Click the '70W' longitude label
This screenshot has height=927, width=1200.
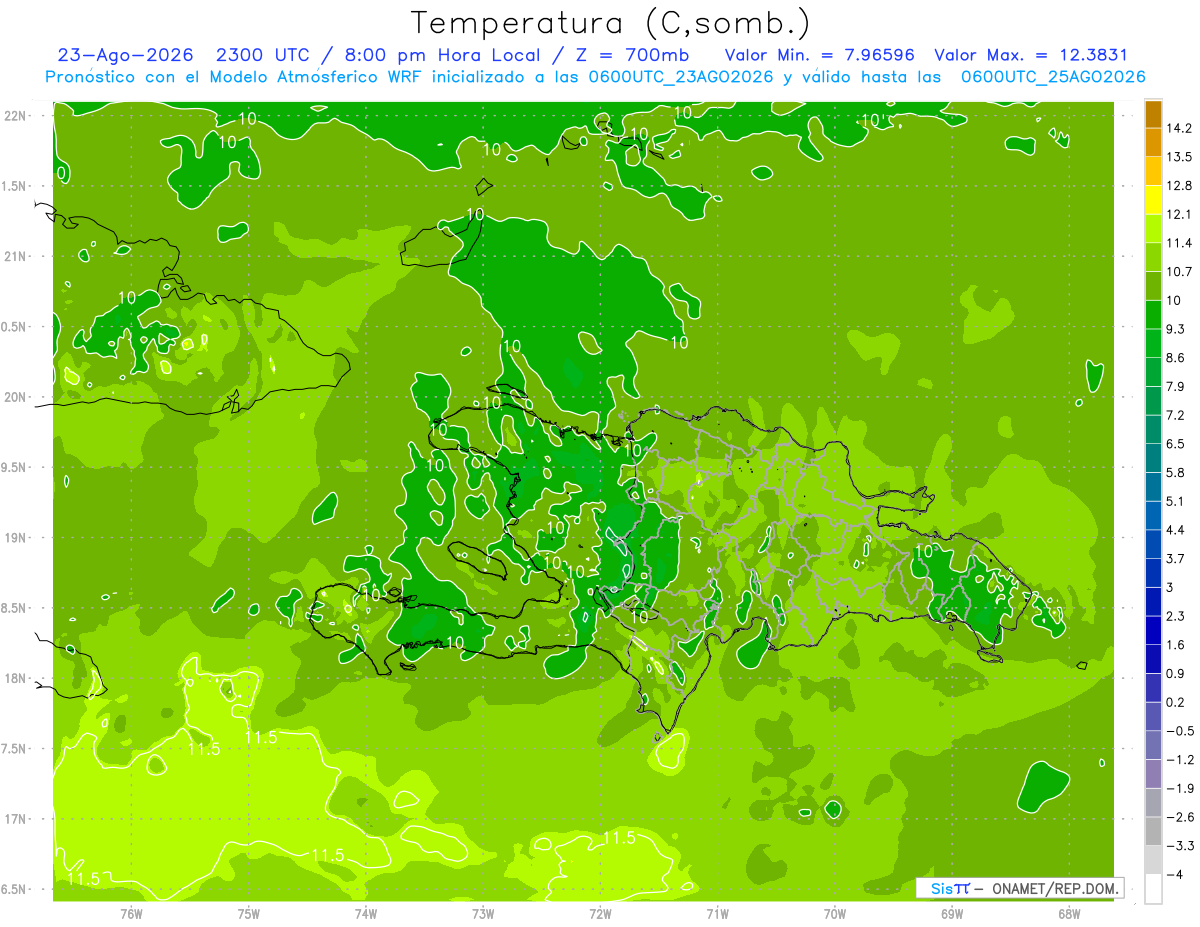coord(835,914)
